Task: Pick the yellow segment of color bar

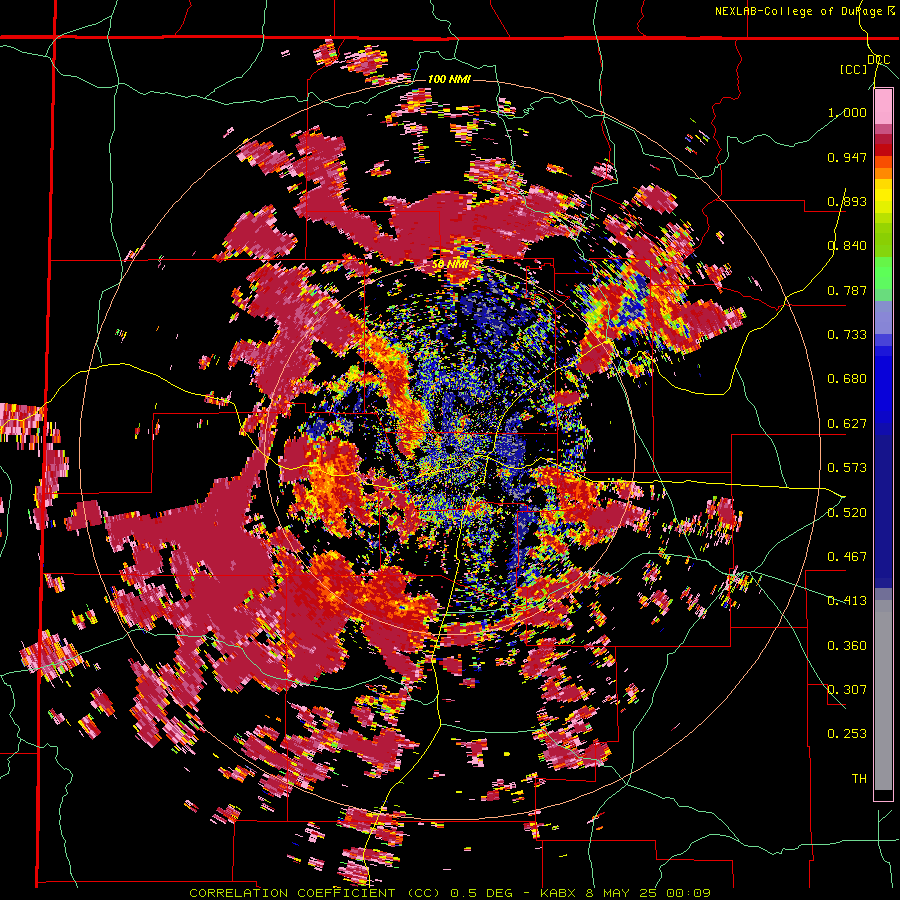Action: tap(883, 197)
